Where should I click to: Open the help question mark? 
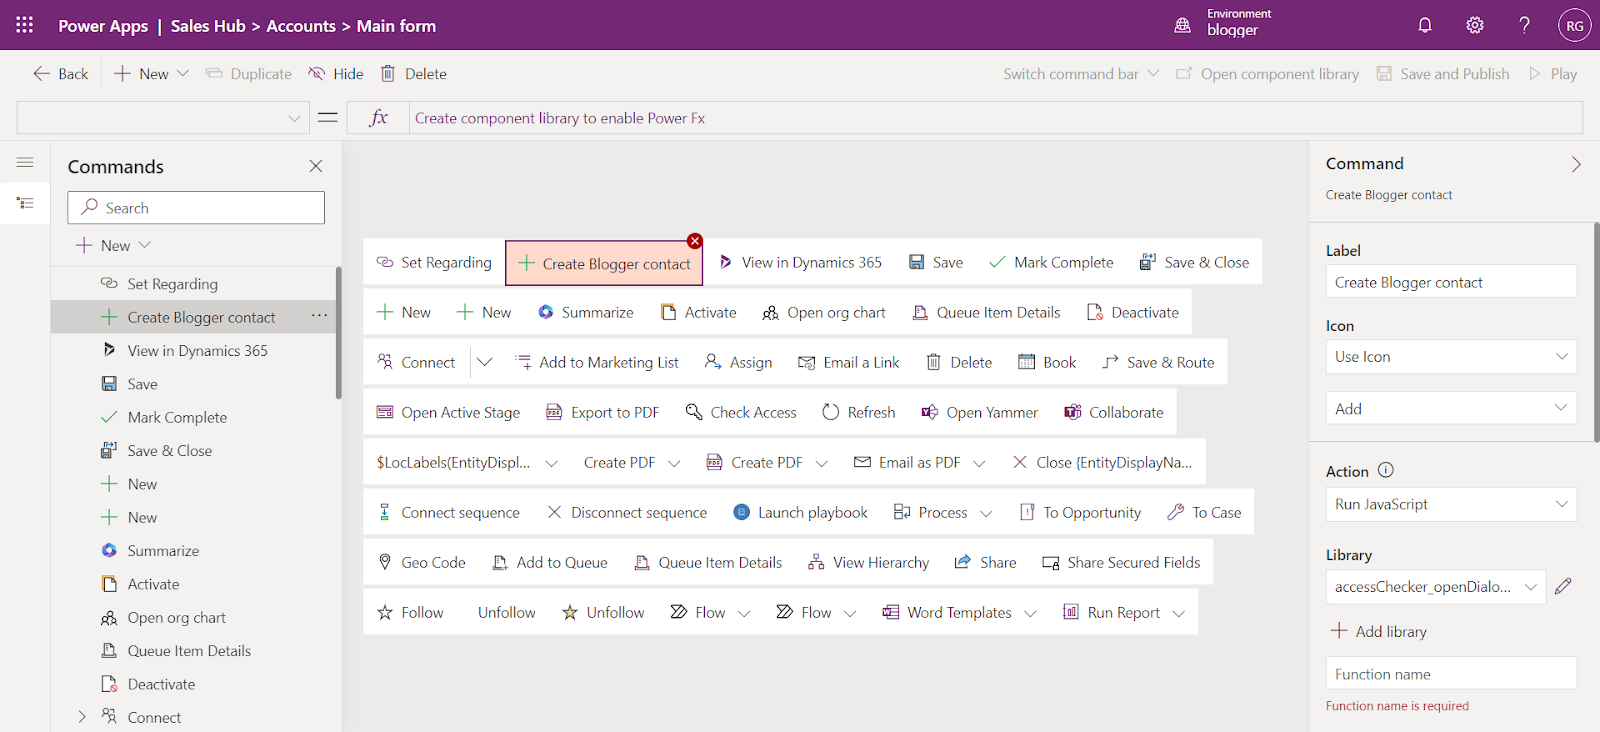coord(1524,25)
